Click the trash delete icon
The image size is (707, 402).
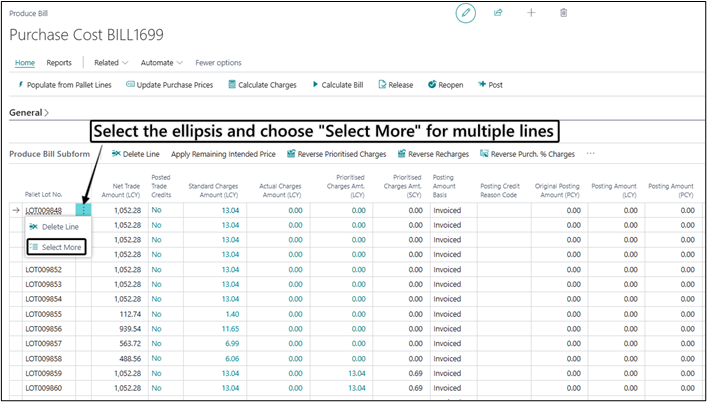click(x=563, y=13)
